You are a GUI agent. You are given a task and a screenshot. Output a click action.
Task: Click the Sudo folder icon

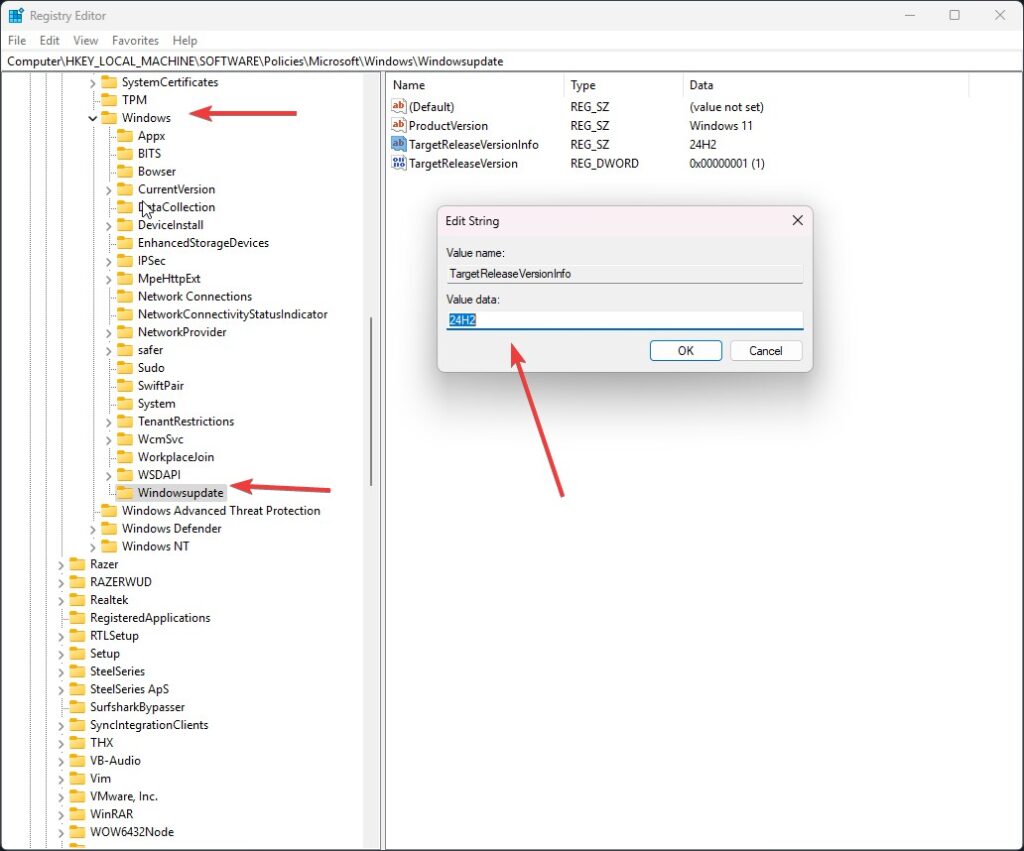point(125,367)
